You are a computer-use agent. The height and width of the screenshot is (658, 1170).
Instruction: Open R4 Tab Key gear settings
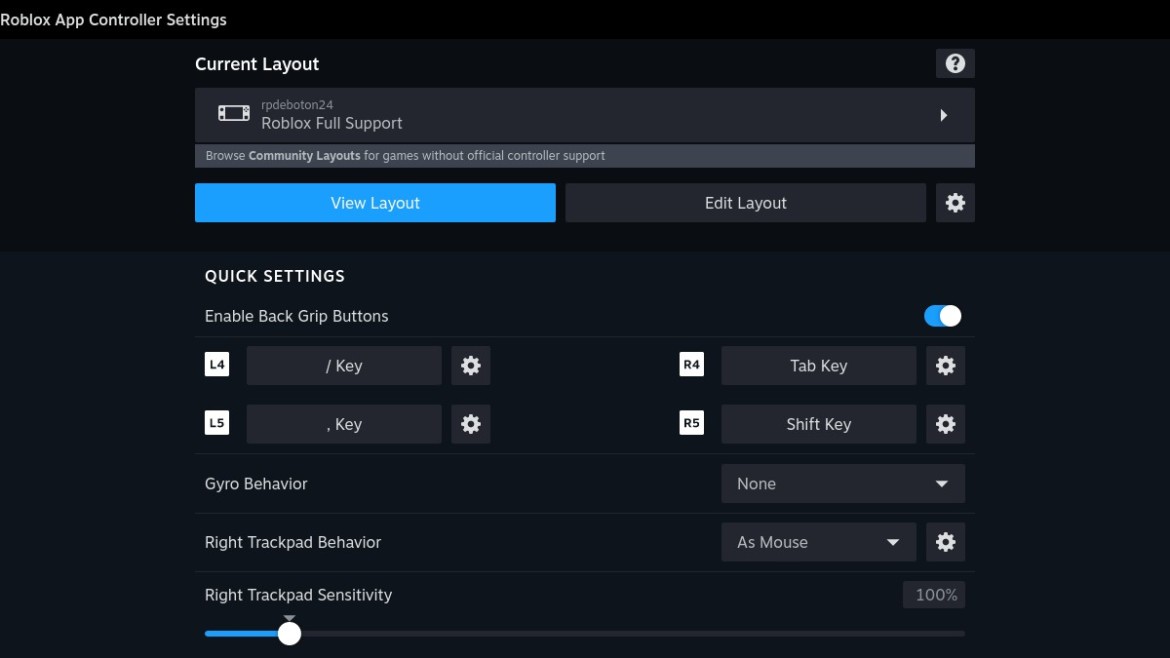tap(945, 366)
